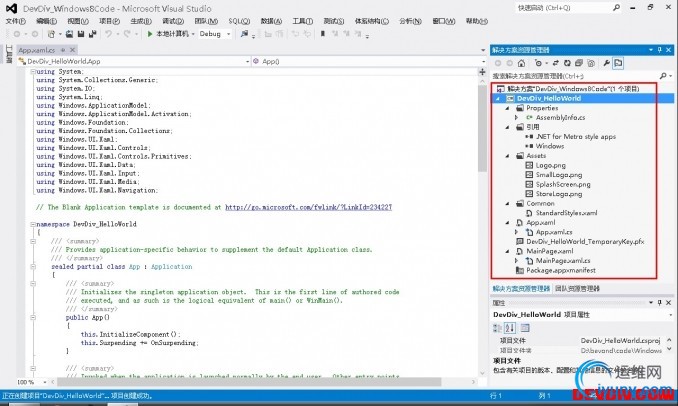Select DevDiv_HelloWorld_TemporaryKey.pfx file
This screenshot has width=678, height=406.
click(585, 242)
